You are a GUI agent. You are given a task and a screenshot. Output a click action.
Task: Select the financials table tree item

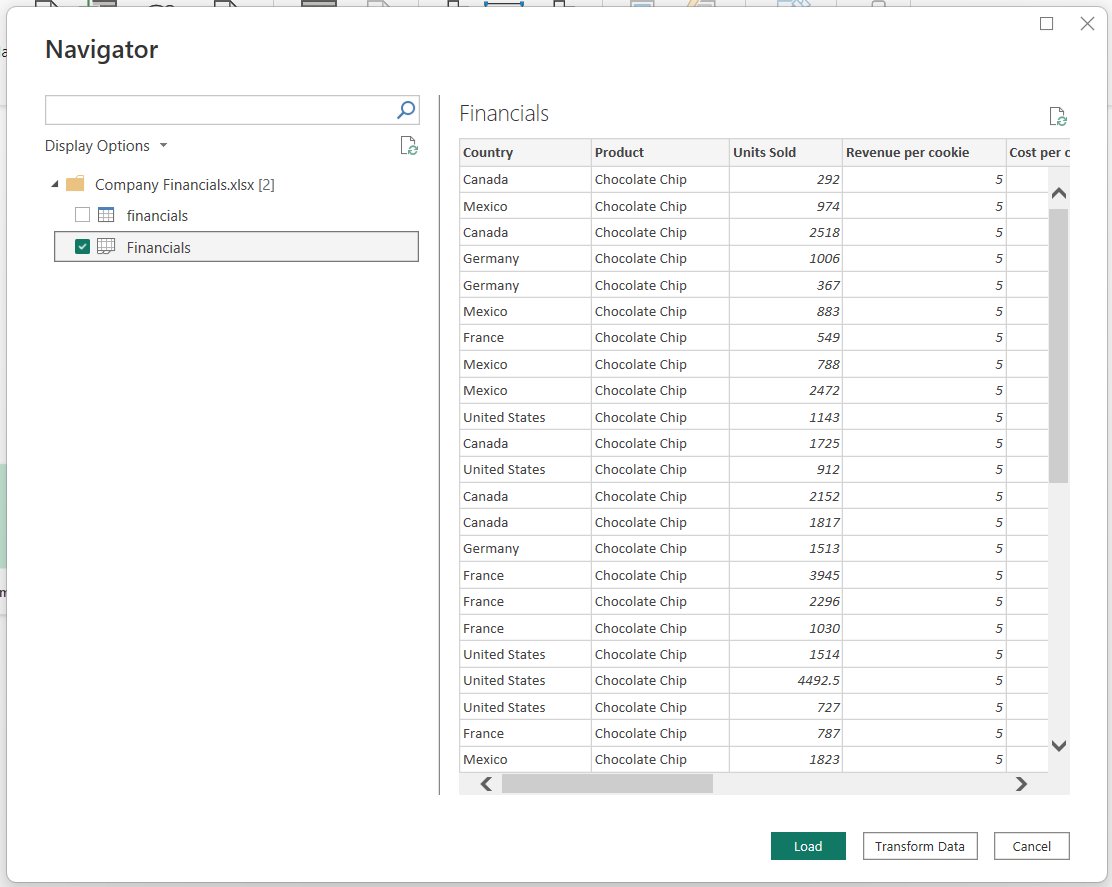point(236,215)
